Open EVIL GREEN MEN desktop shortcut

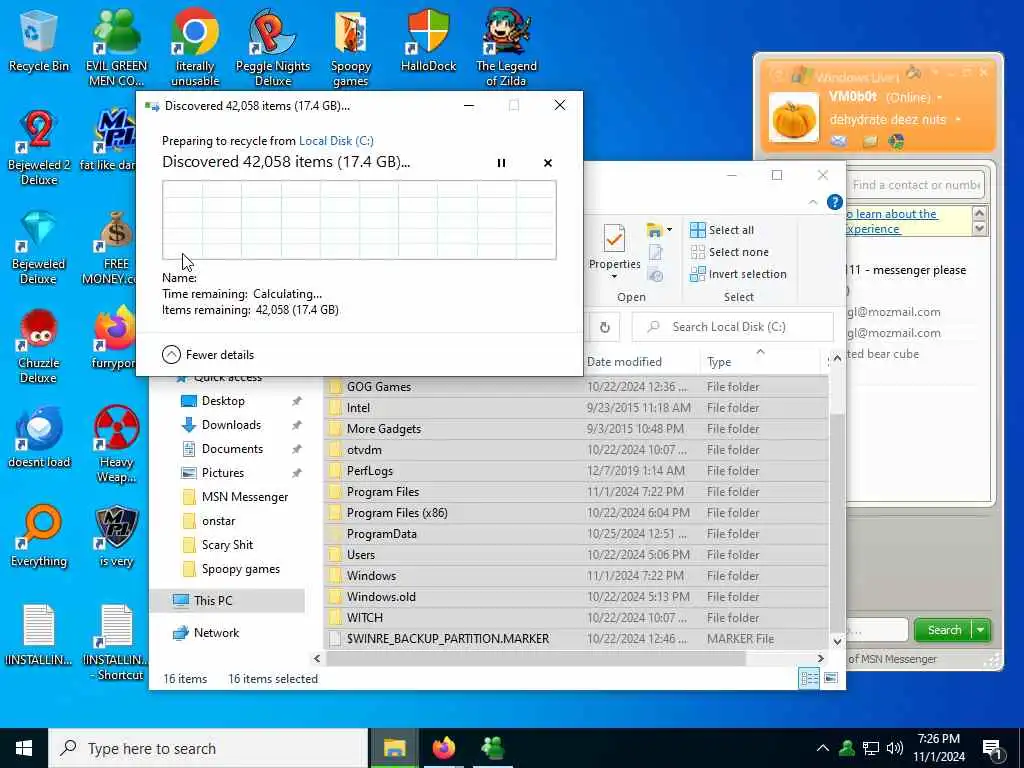coord(116,48)
